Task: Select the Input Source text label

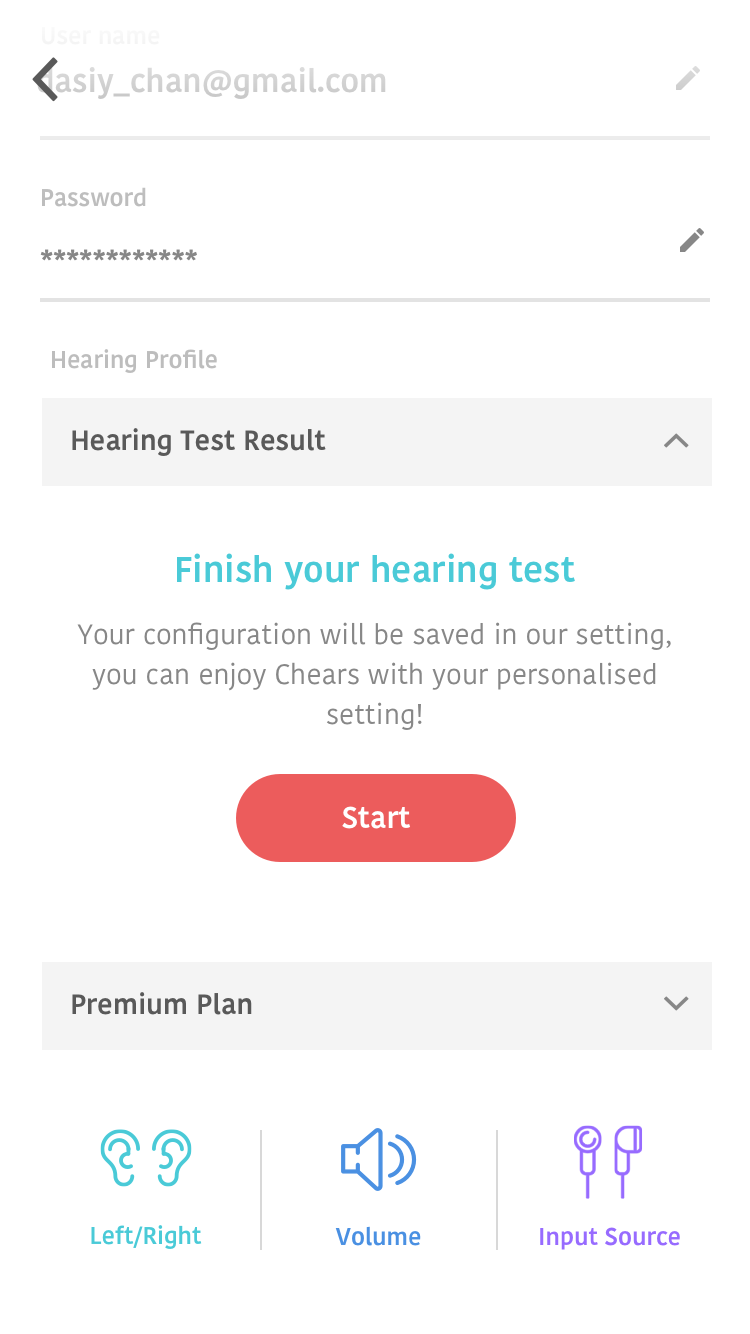Action: pos(609,1237)
